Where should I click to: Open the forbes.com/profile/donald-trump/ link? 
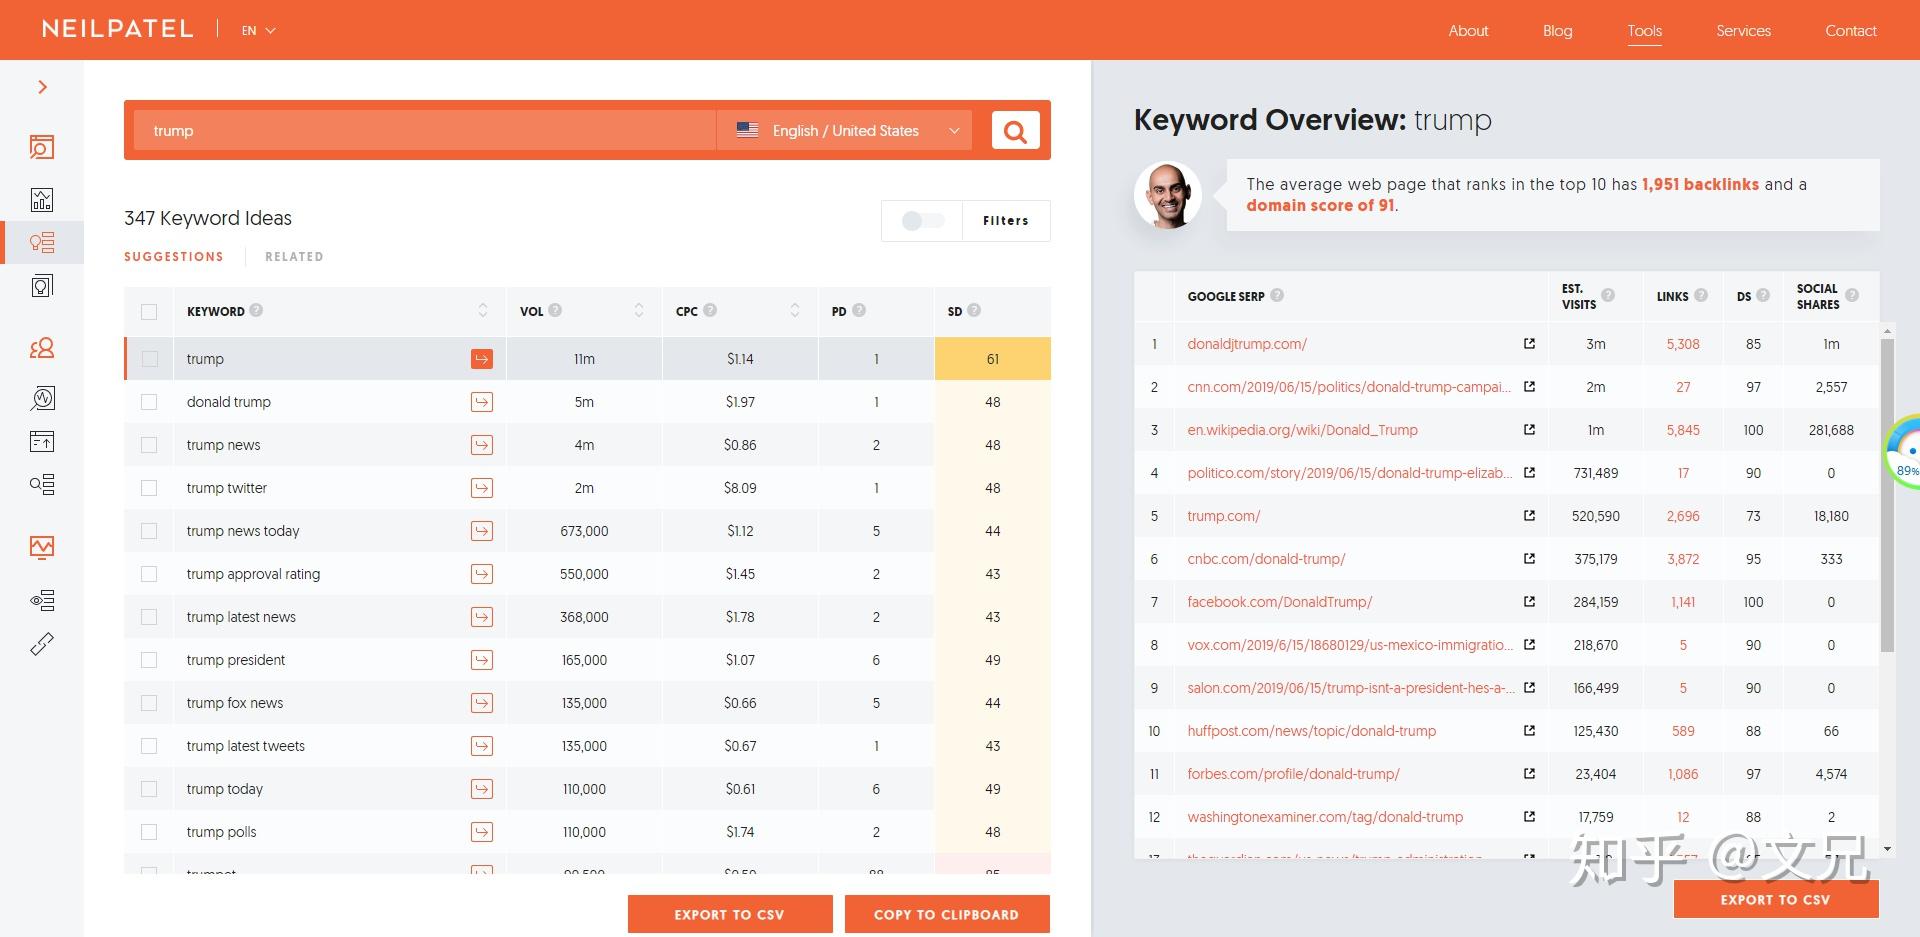click(x=1293, y=774)
